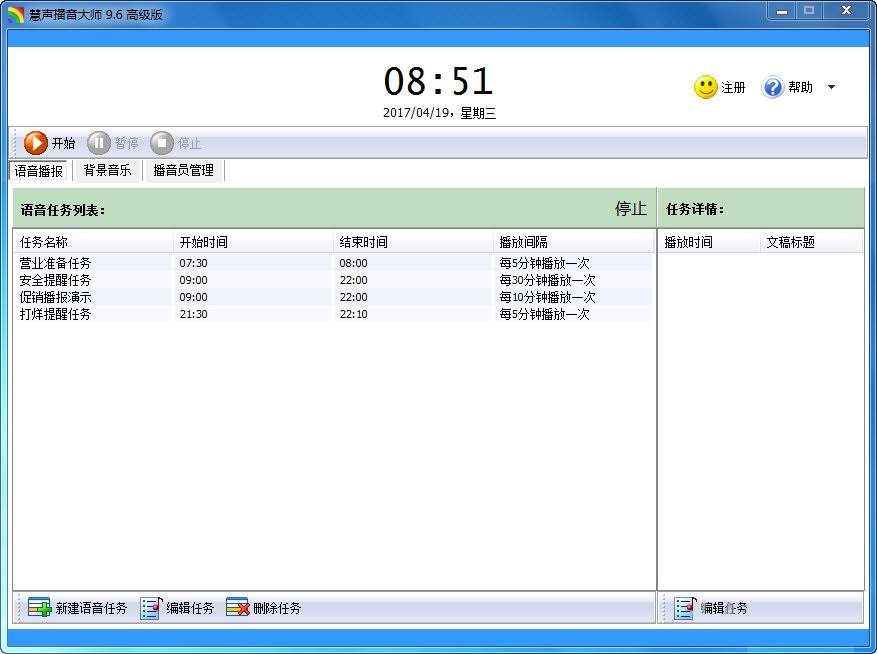
Task: Click the 文稿标题 column header
Action: coord(811,242)
